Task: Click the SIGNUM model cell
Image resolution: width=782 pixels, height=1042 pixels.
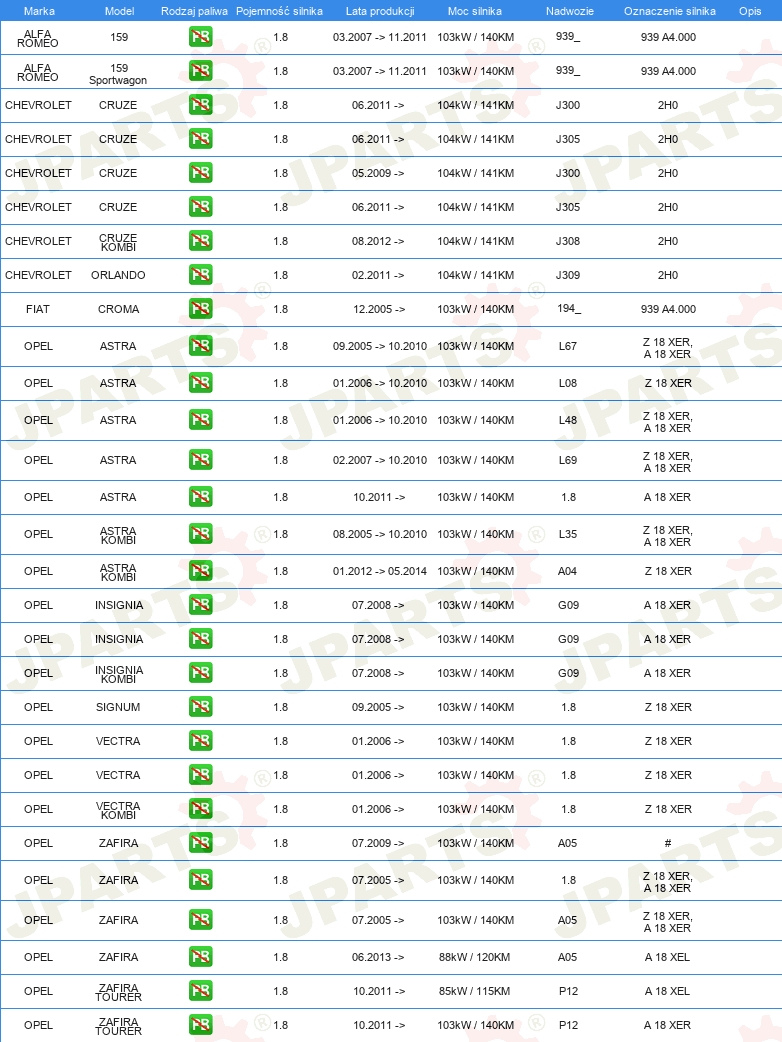Action: click(118, 706)
